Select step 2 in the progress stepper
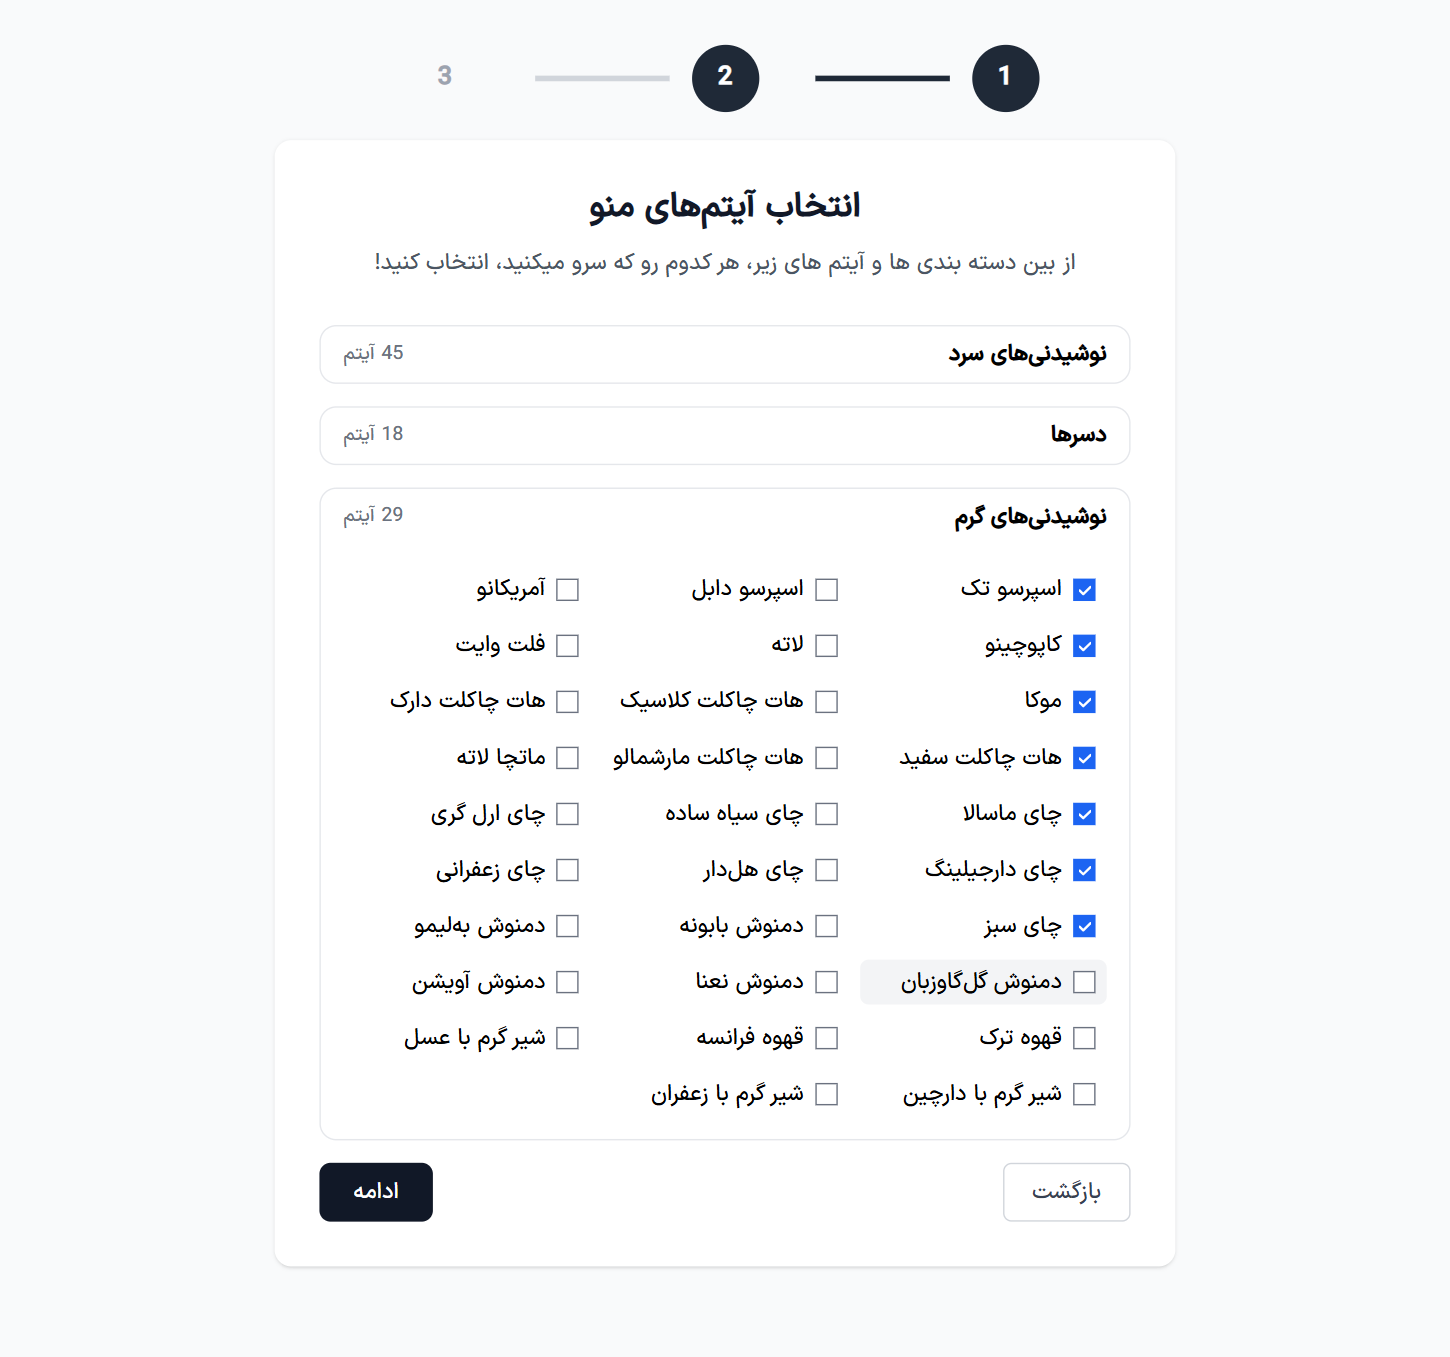This screenshot has height=1357, width=1450. [x=724, y=77]
